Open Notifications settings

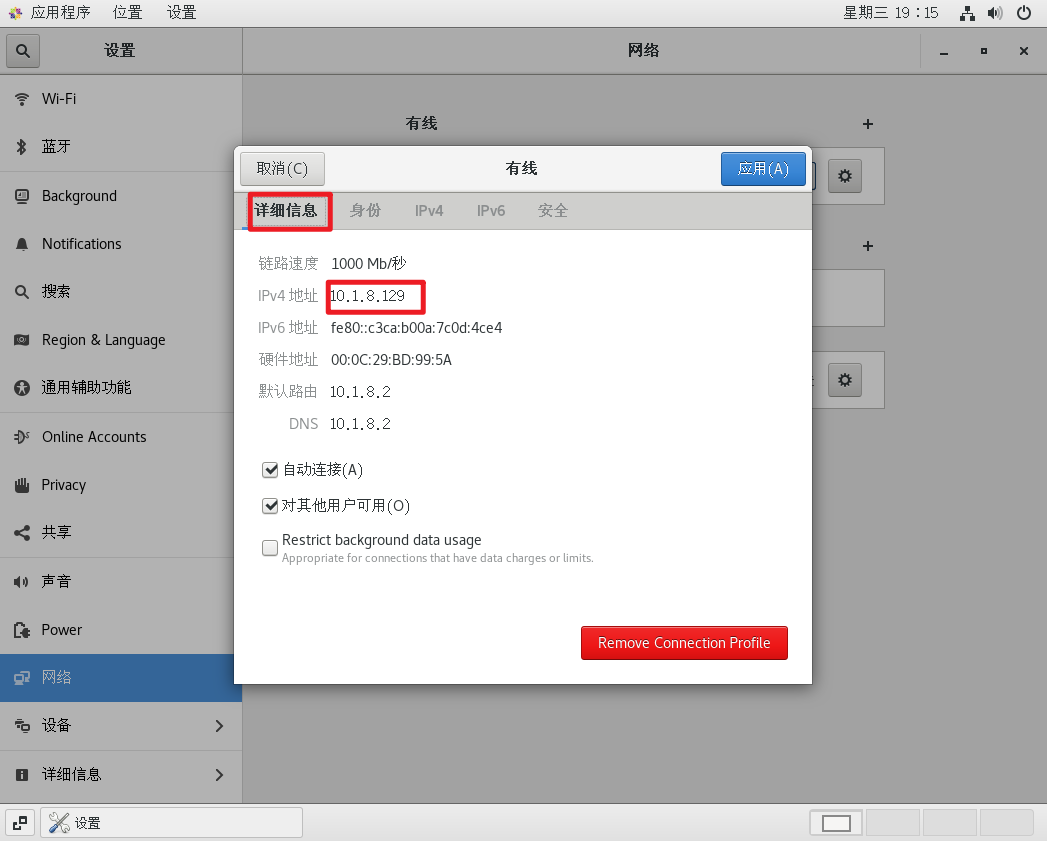tap(121, 244)
